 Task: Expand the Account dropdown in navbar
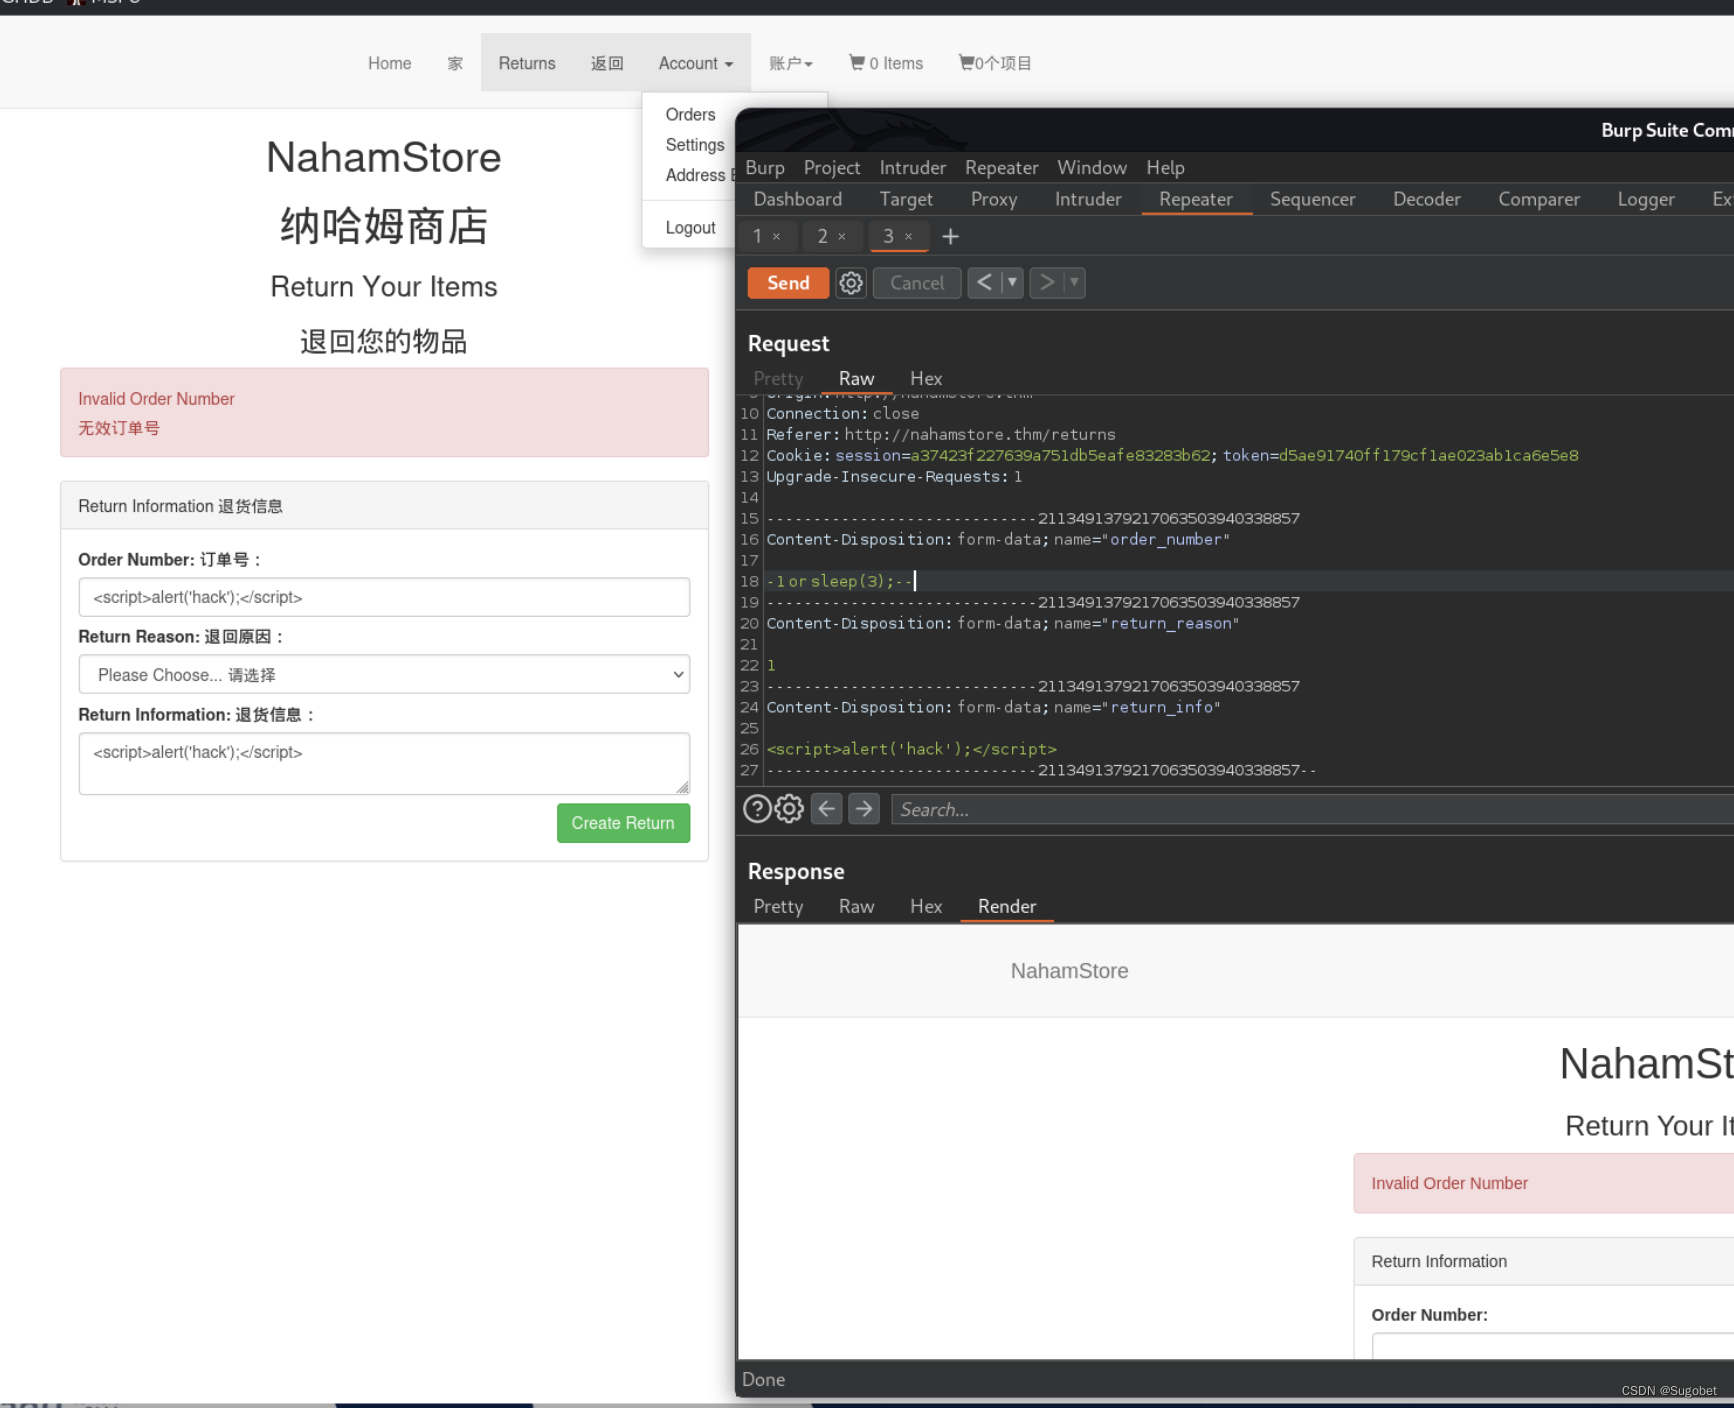[696, 63]
